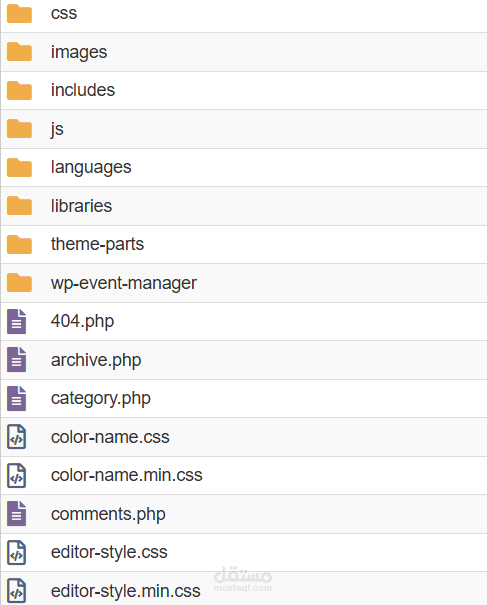Image resolution: width=487 pixels, height=605 pixels.
Task: Click the includes folder icon
Action: 19,90
